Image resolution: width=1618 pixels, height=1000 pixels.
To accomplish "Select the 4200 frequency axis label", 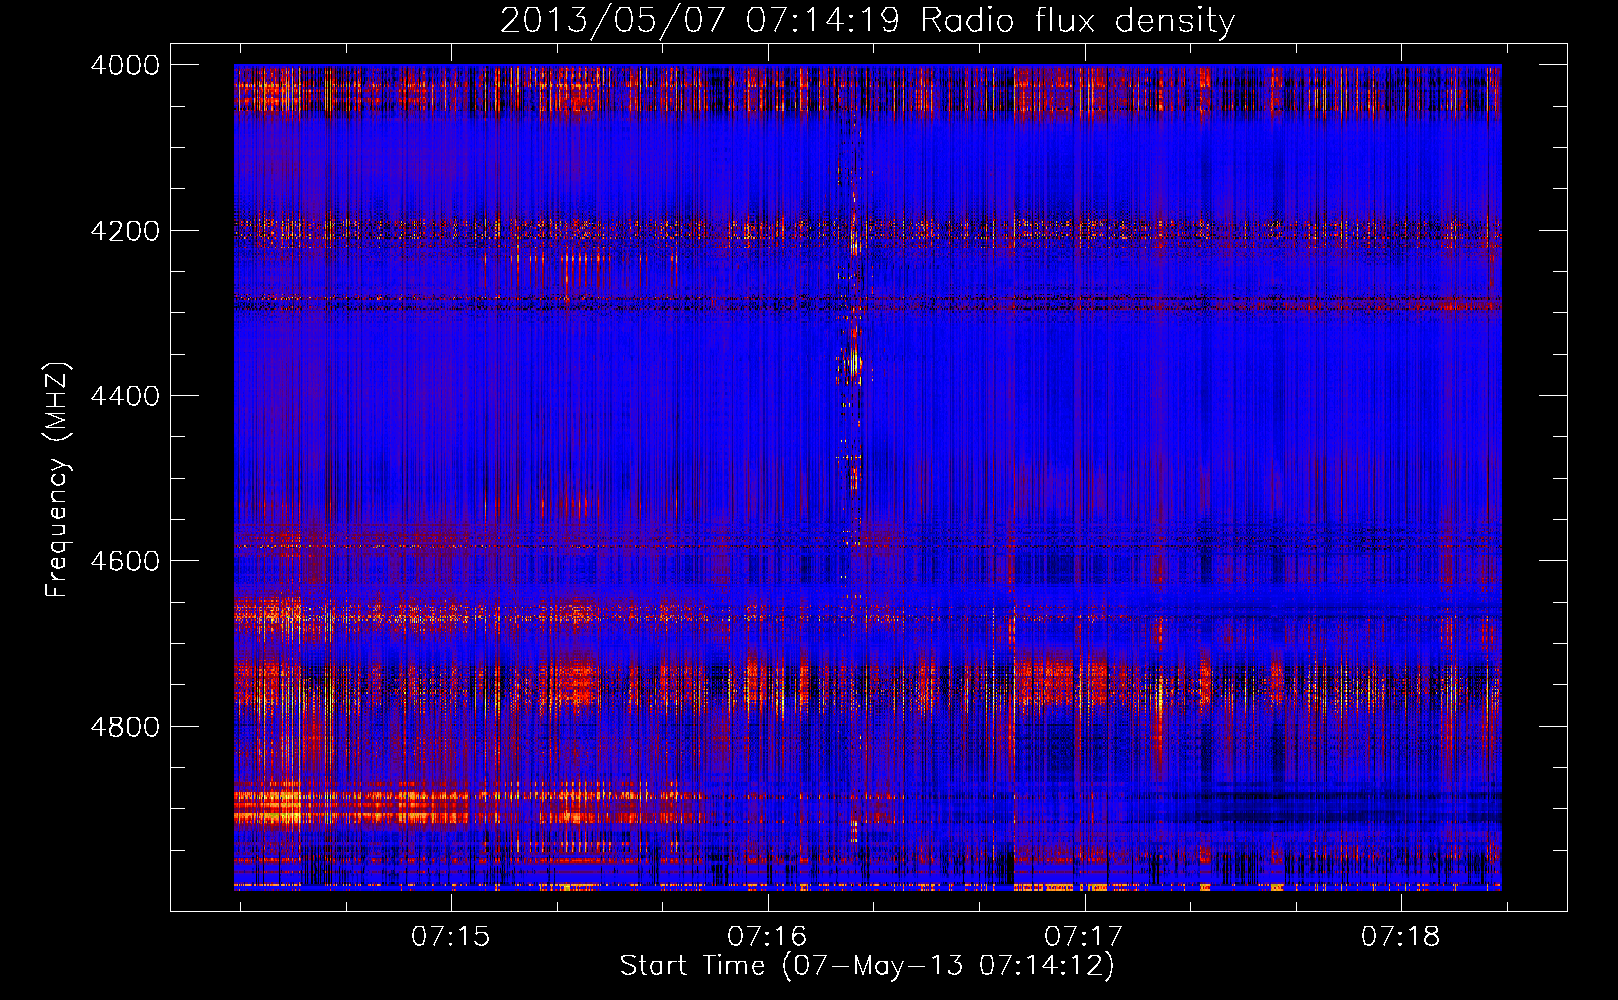I will pyautogui.click(x=125, y=230).
